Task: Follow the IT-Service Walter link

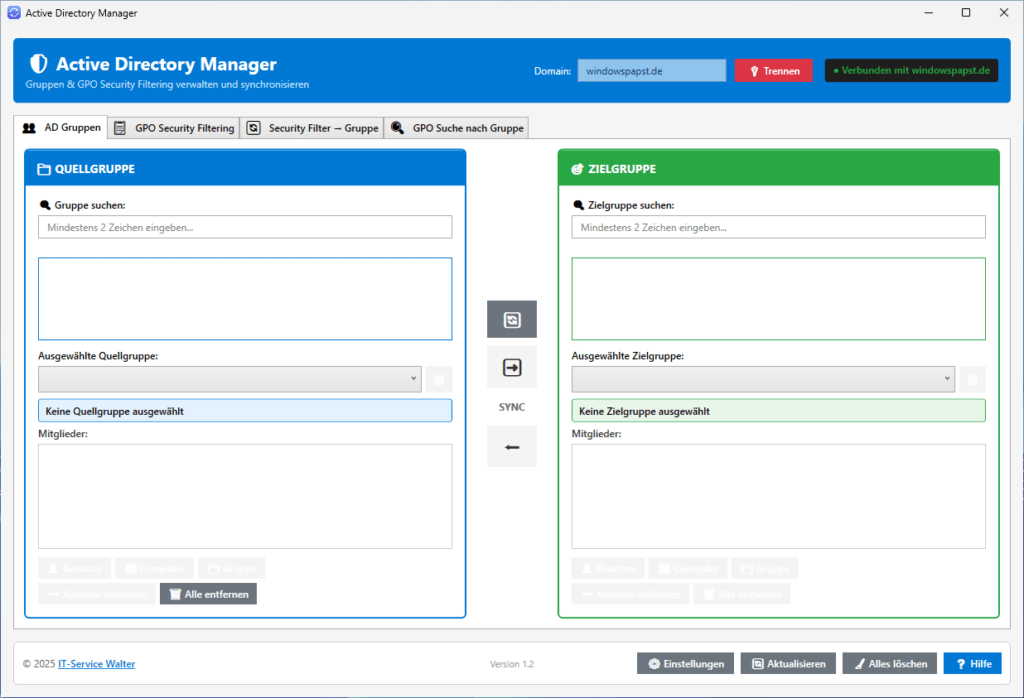Action: click(97, 664)
